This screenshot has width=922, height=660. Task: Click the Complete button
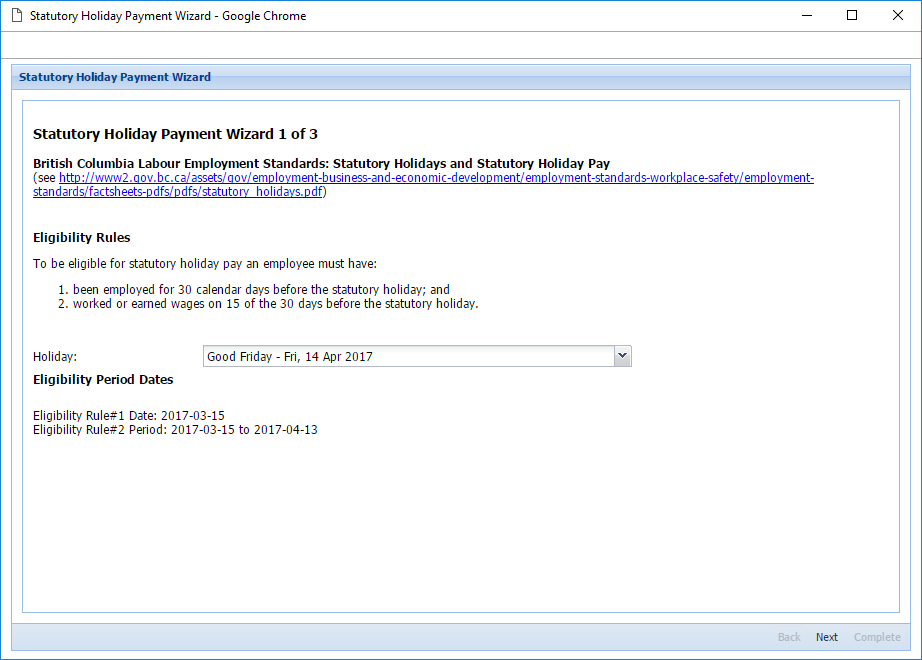coord(877,637)
